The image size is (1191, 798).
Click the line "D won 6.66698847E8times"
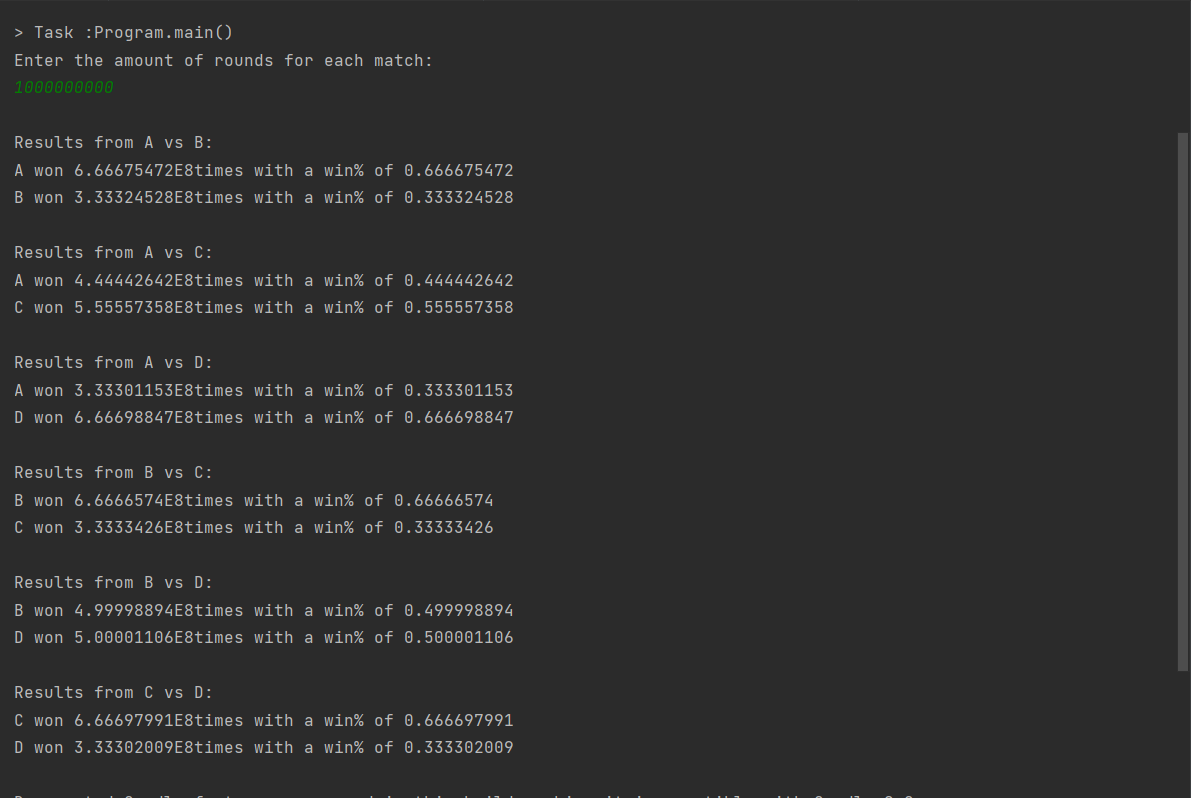click(263, 418)
